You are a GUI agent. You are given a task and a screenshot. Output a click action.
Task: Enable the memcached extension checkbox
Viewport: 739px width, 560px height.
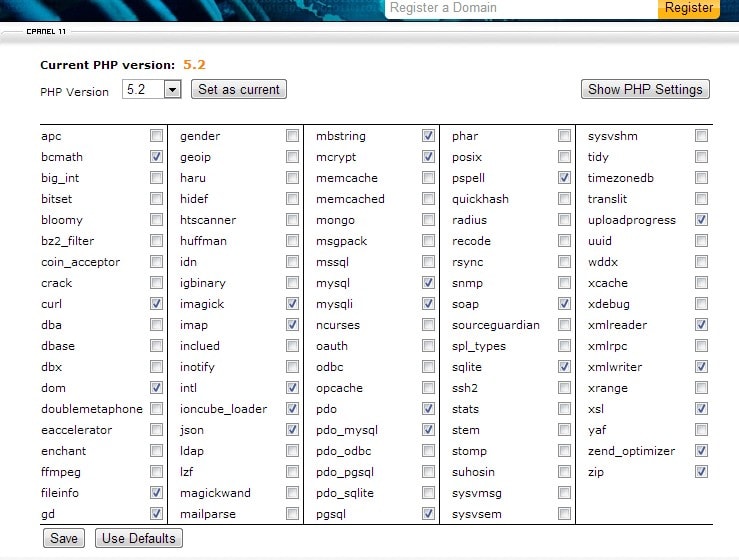coord(429,199)
